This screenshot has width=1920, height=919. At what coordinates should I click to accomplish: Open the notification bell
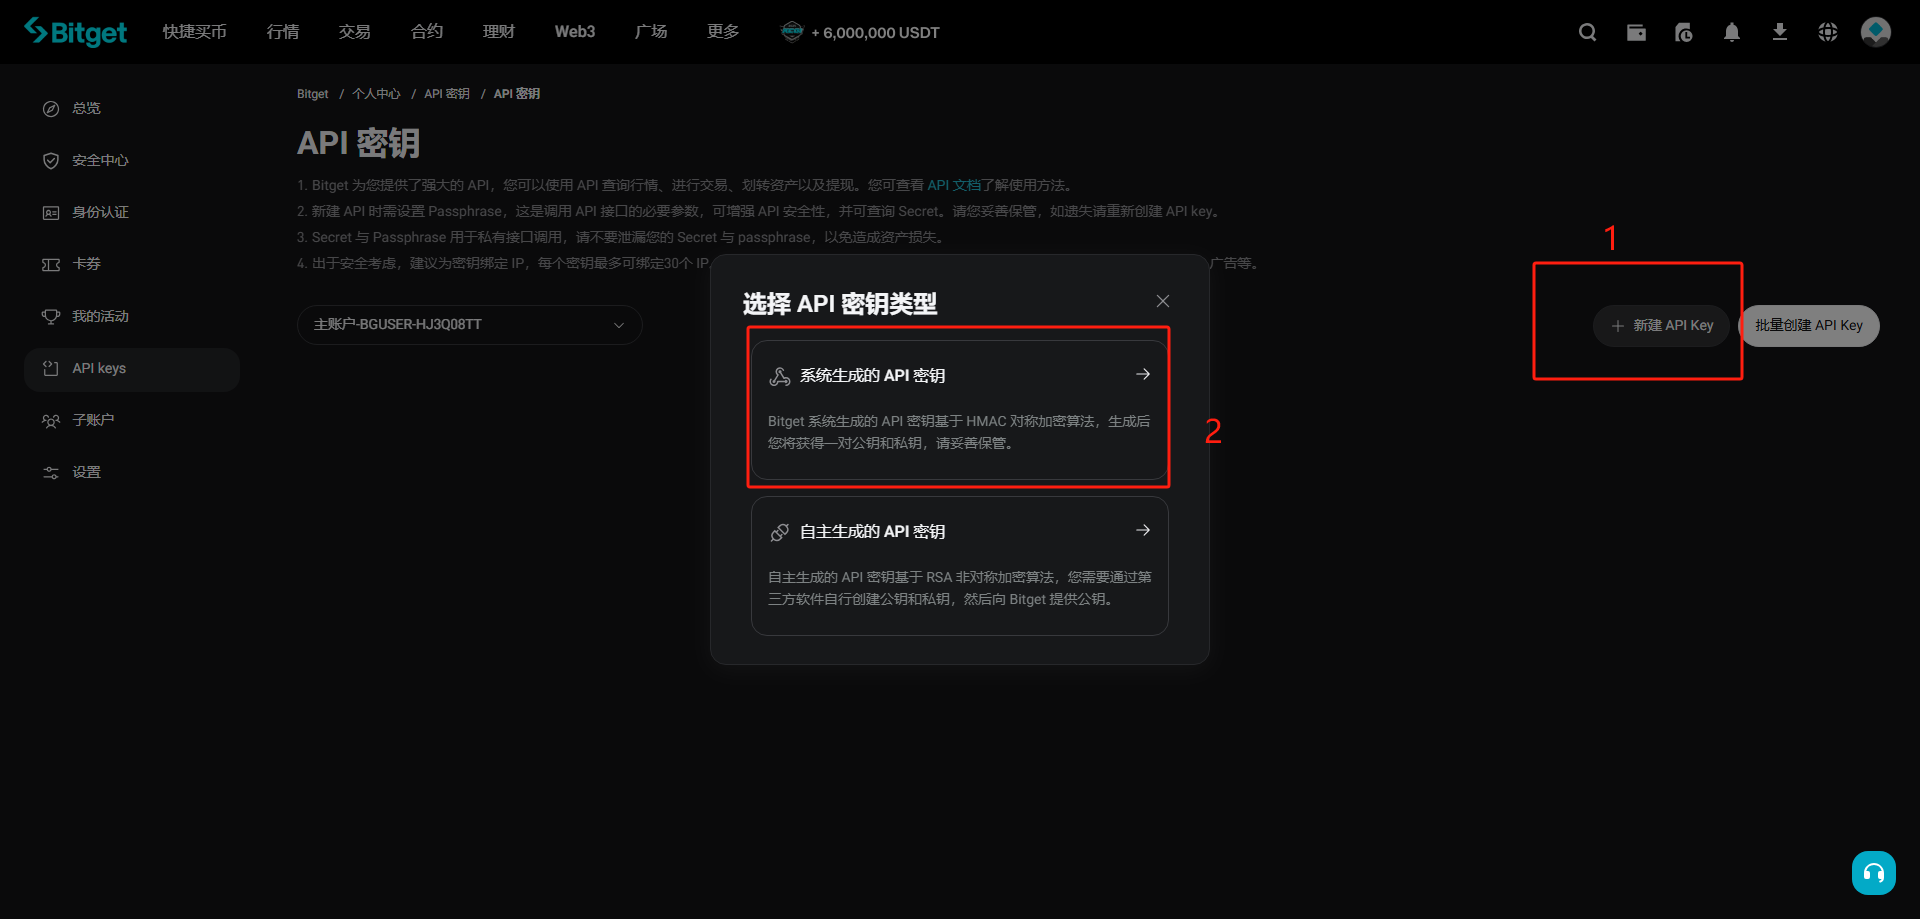point(1732,32)
